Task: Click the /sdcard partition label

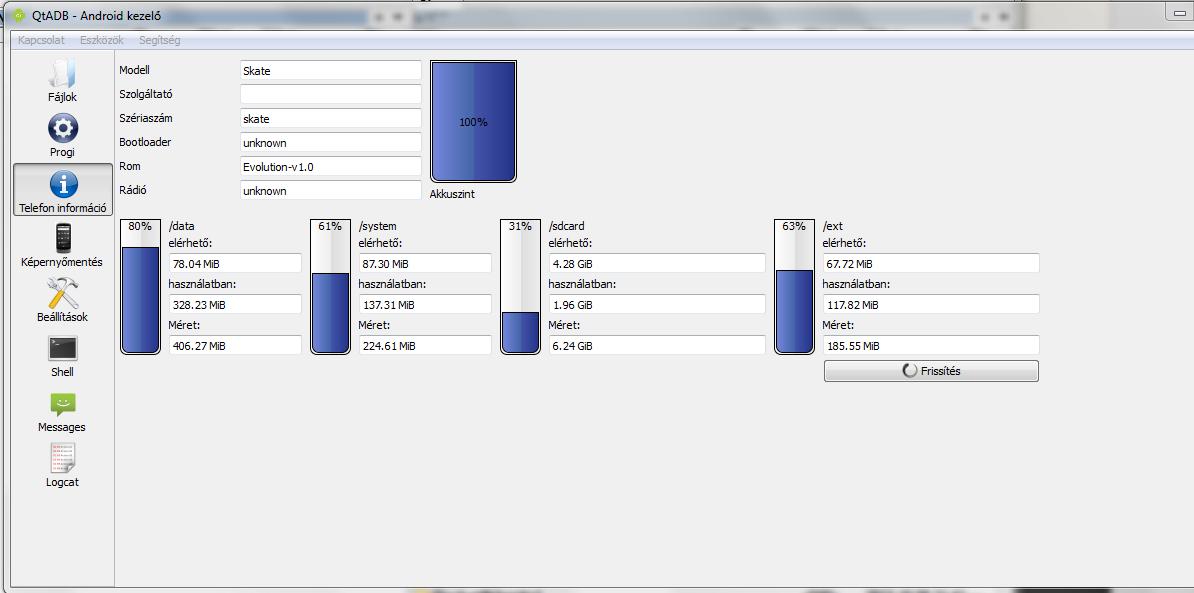Action: tap(567, 226)
